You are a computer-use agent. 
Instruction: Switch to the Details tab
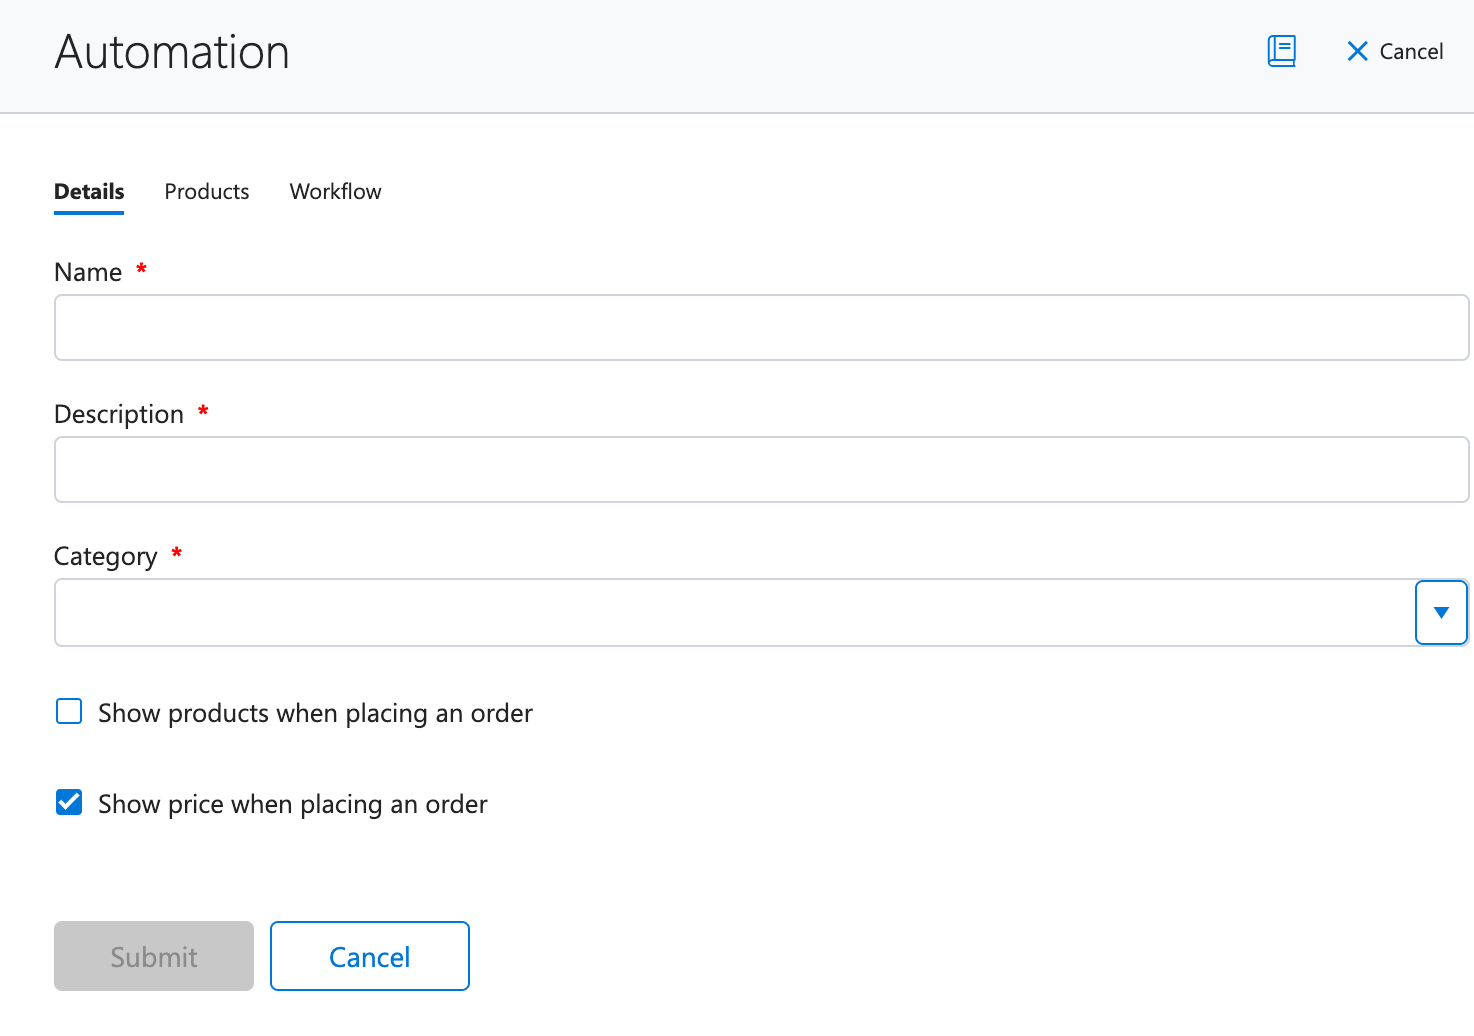click(x=89, y=192)
